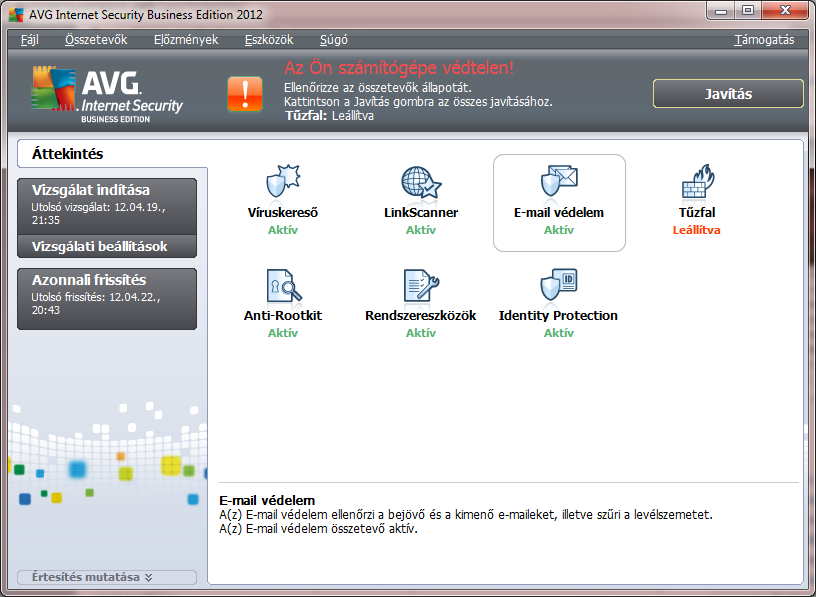Viewport: 816px width, 597px height.
Task: Click the Tűzfal: Leállítva header status
Action: click(x=329, y=116)
